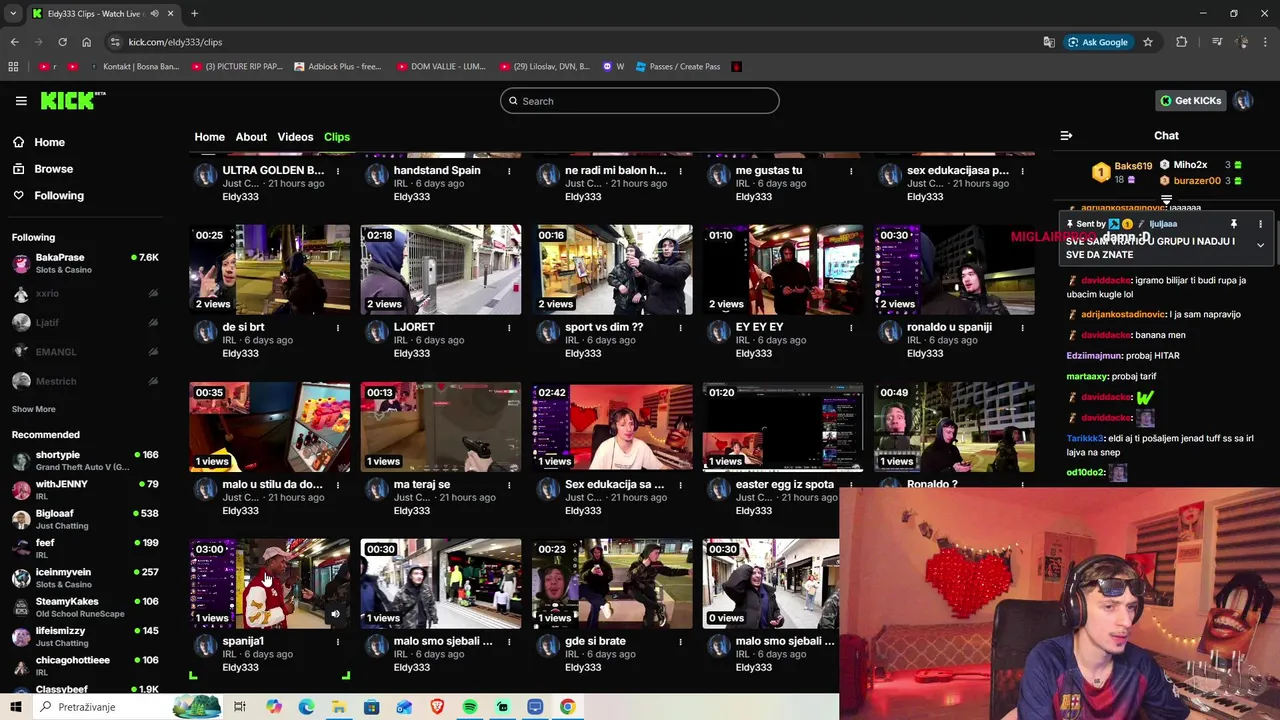The image size is (1280, 720).
Task: Open Brave browser from taskbar
Action: [x=437, y=707]
